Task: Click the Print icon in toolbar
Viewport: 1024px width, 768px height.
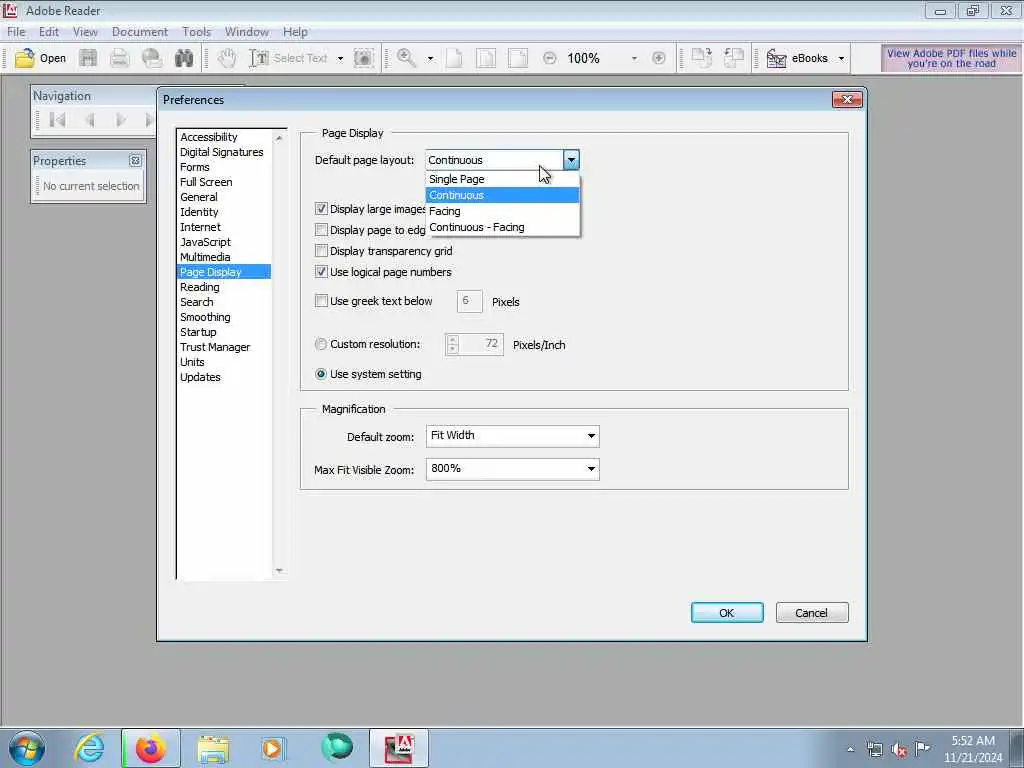Action: click(x=120, y=58)
